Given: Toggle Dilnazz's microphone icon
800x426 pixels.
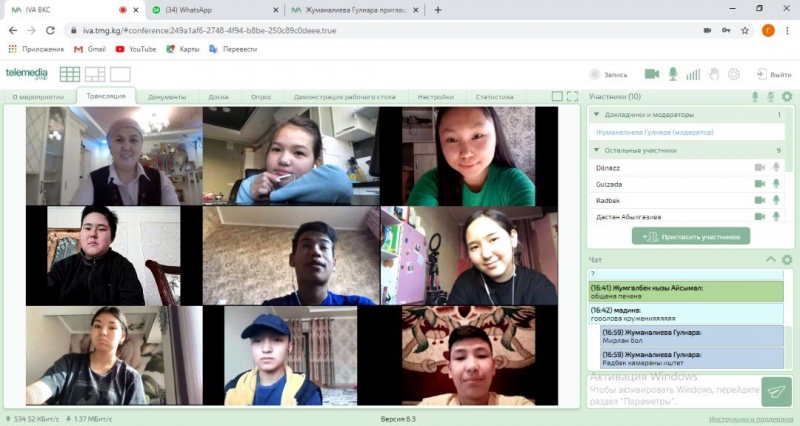Looking at the screenshot, I should [x=776, y=167].
